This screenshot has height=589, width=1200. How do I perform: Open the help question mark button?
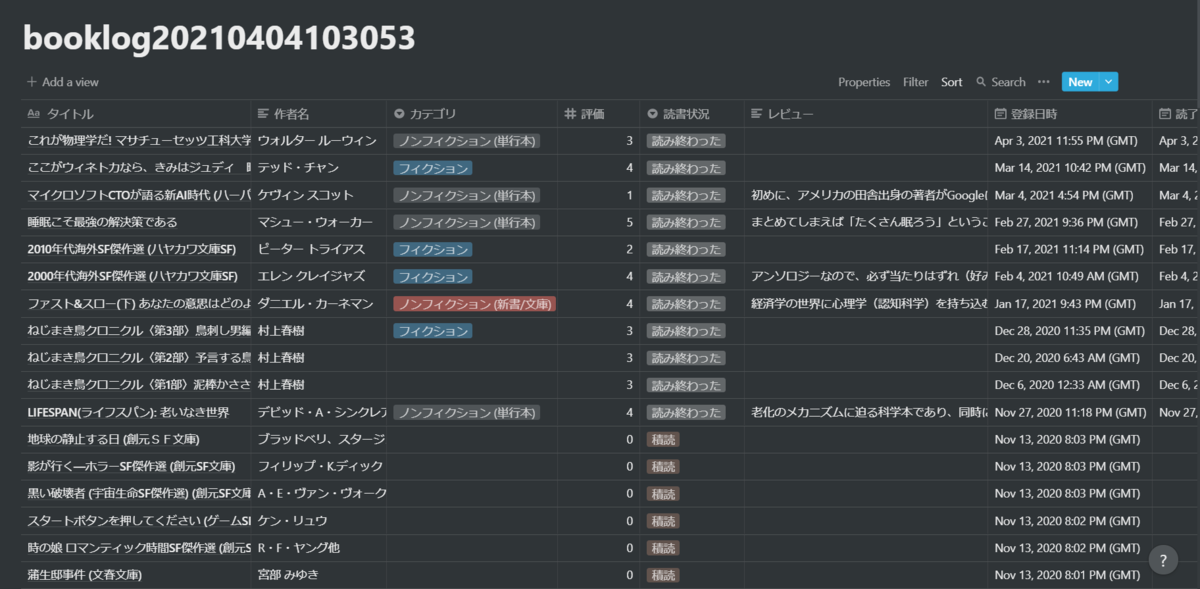pyautogui.click(x=1163, y=560)
